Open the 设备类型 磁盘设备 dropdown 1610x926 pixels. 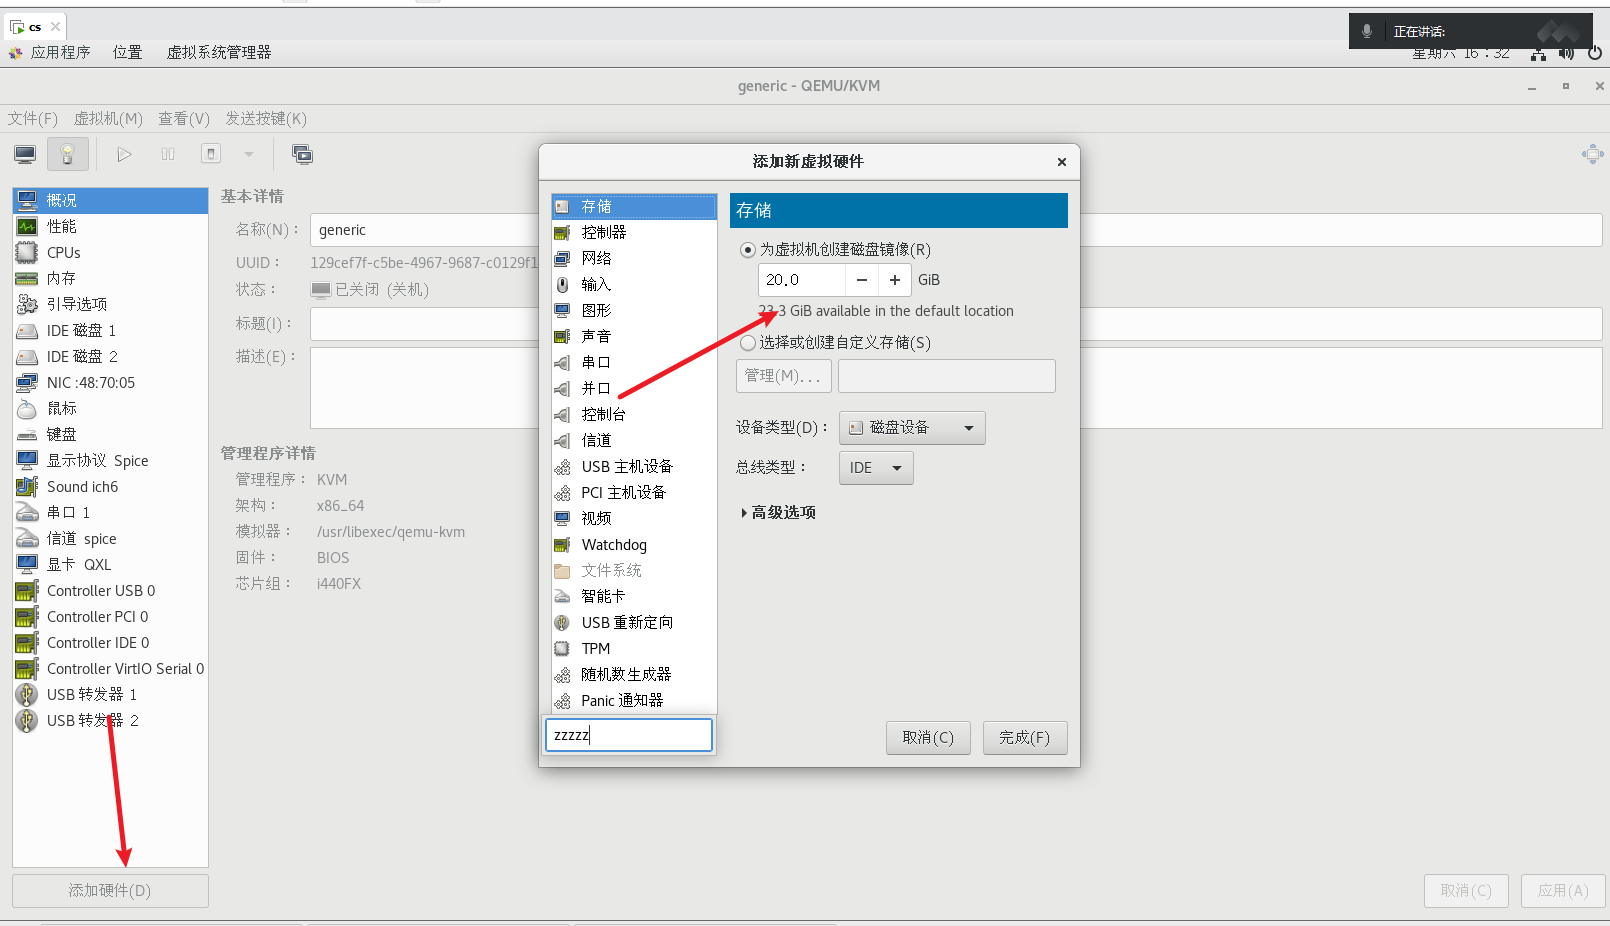pyautogui.click(x=911, y=428)
